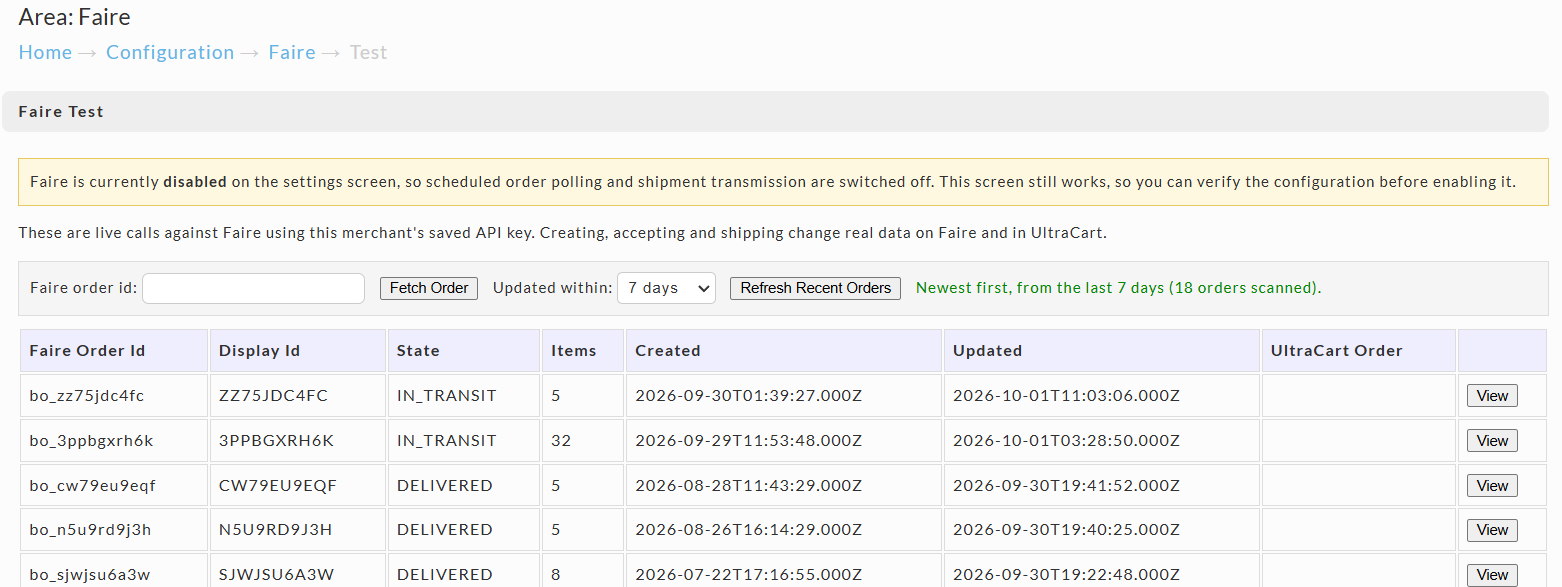Select the Area: Faire page title
Image resolution: width=1562 pixels, height=587 pixels.
tap(74, 17)
